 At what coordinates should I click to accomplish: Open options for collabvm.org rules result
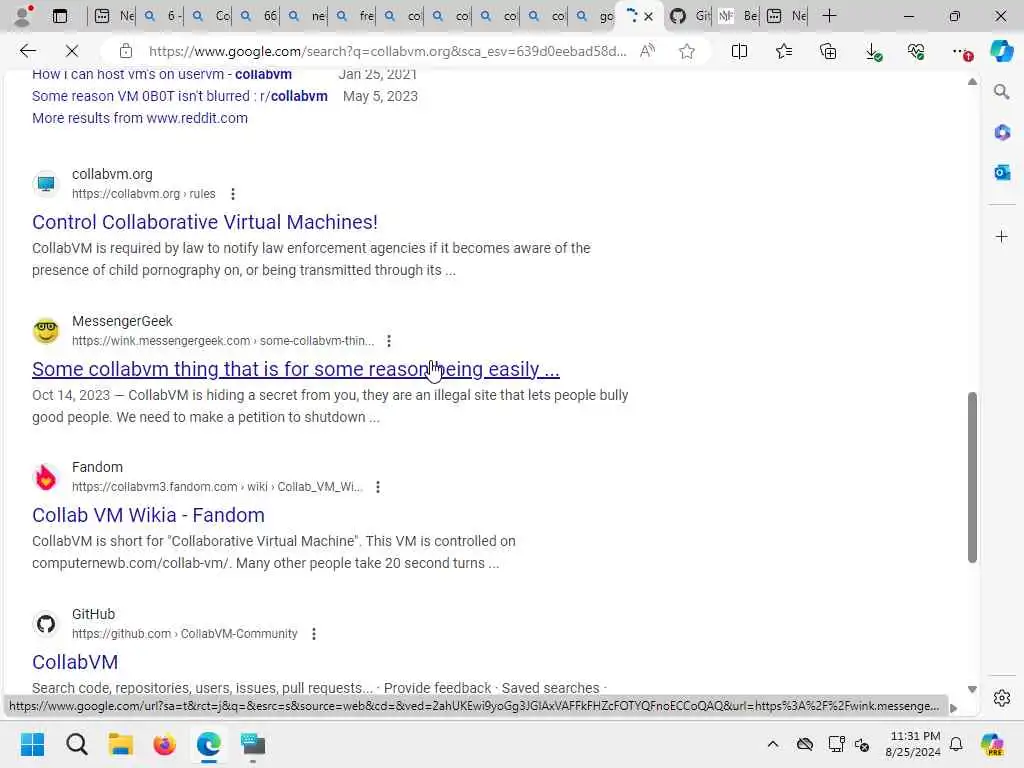(232, 194)
